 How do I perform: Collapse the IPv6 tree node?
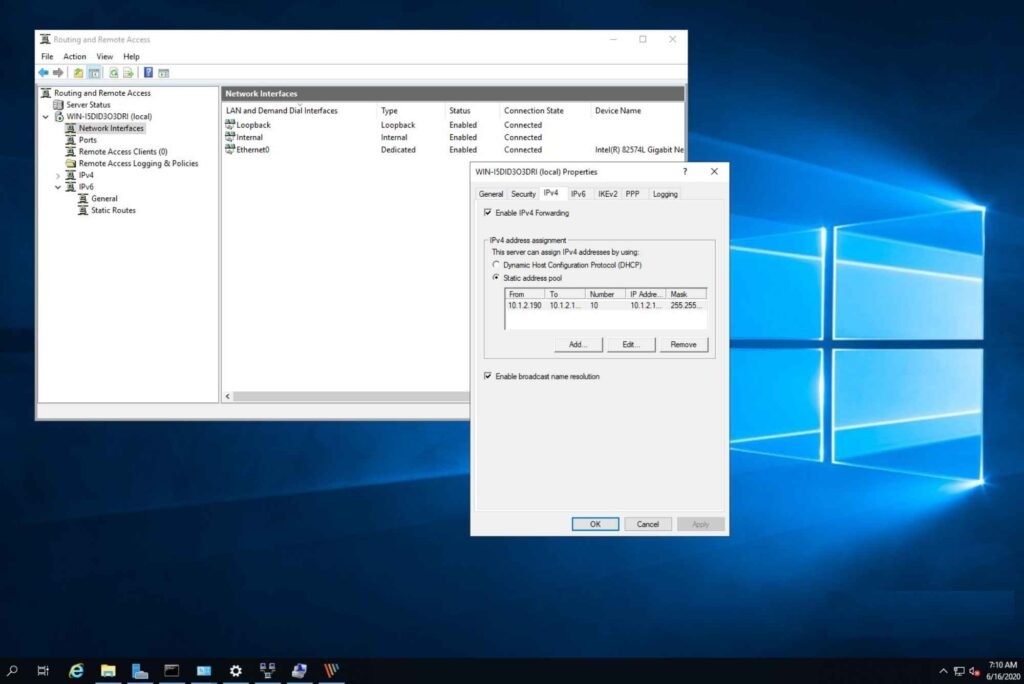click(57, 187)
